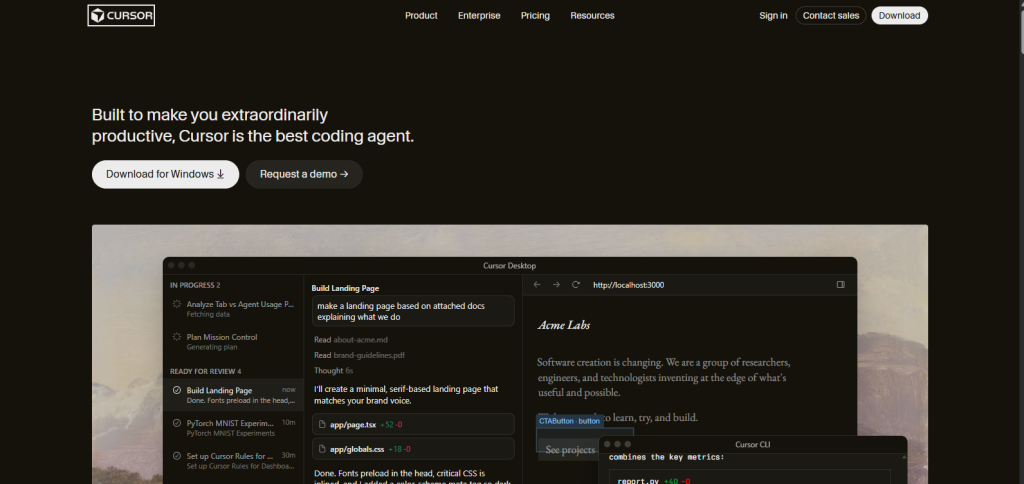
Task: Click the Build Landing Page chat title
Action: tap(345, 288)
